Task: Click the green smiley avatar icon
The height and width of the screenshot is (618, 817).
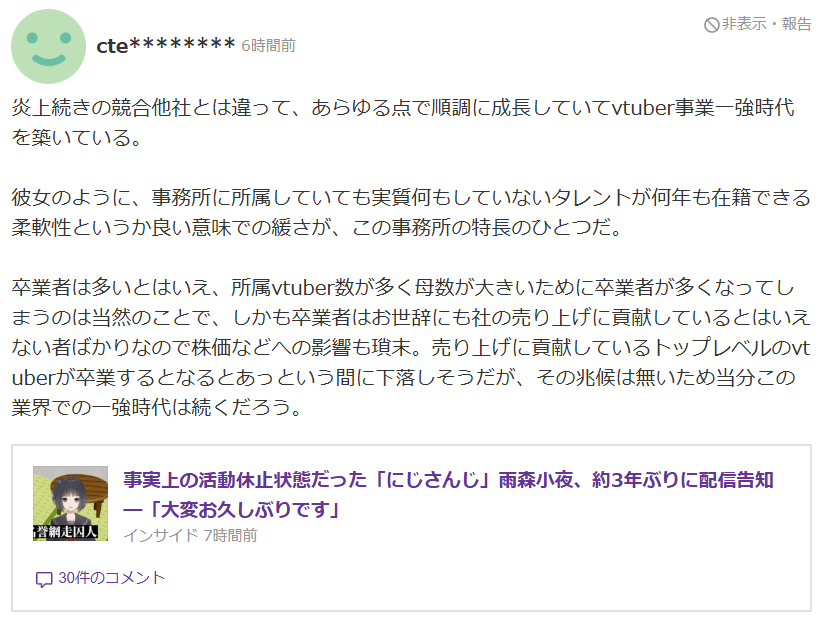Action: [x=48, y=46]
